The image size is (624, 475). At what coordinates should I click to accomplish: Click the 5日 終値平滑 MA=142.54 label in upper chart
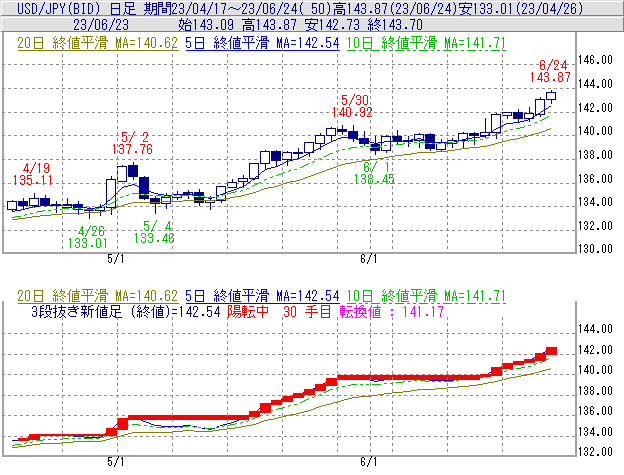click(x=262, y=43)
